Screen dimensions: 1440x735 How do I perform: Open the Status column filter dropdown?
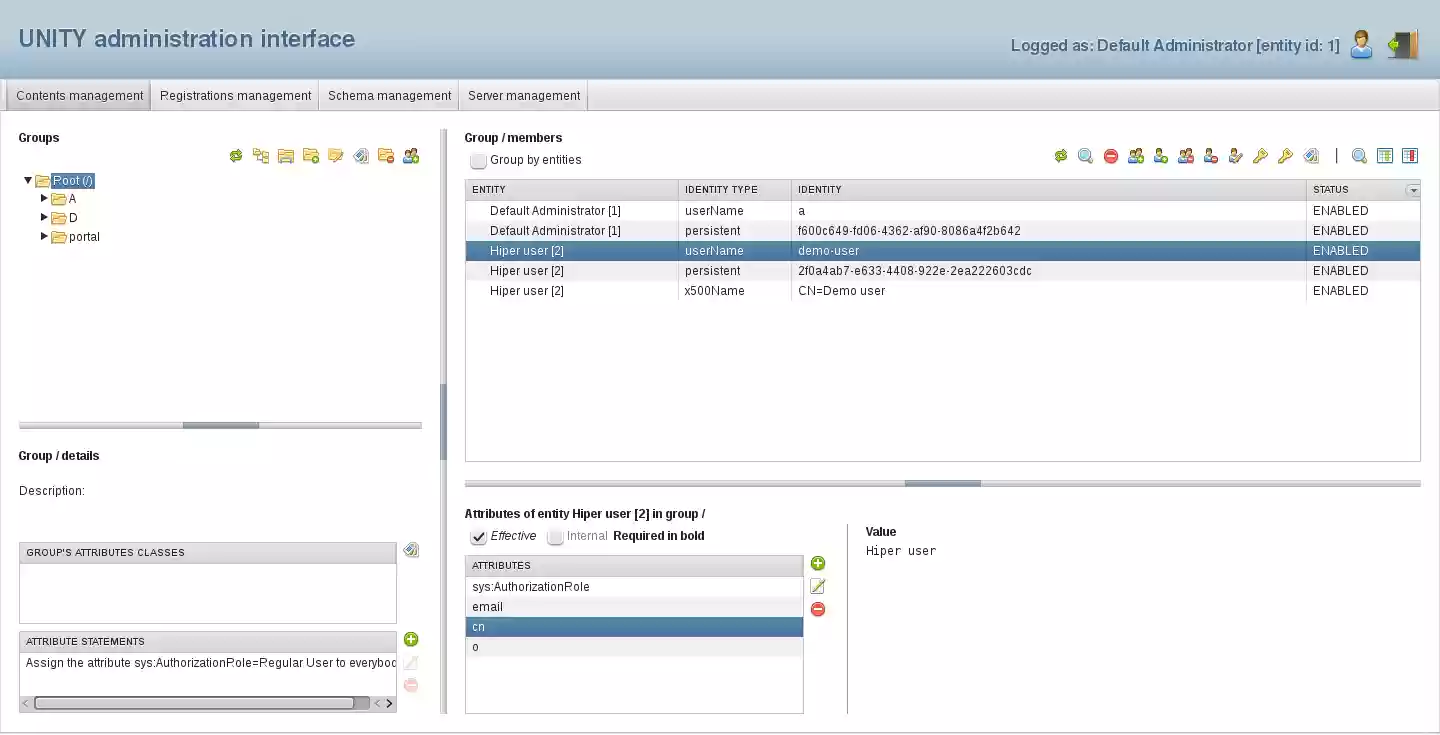[1413, 190]
